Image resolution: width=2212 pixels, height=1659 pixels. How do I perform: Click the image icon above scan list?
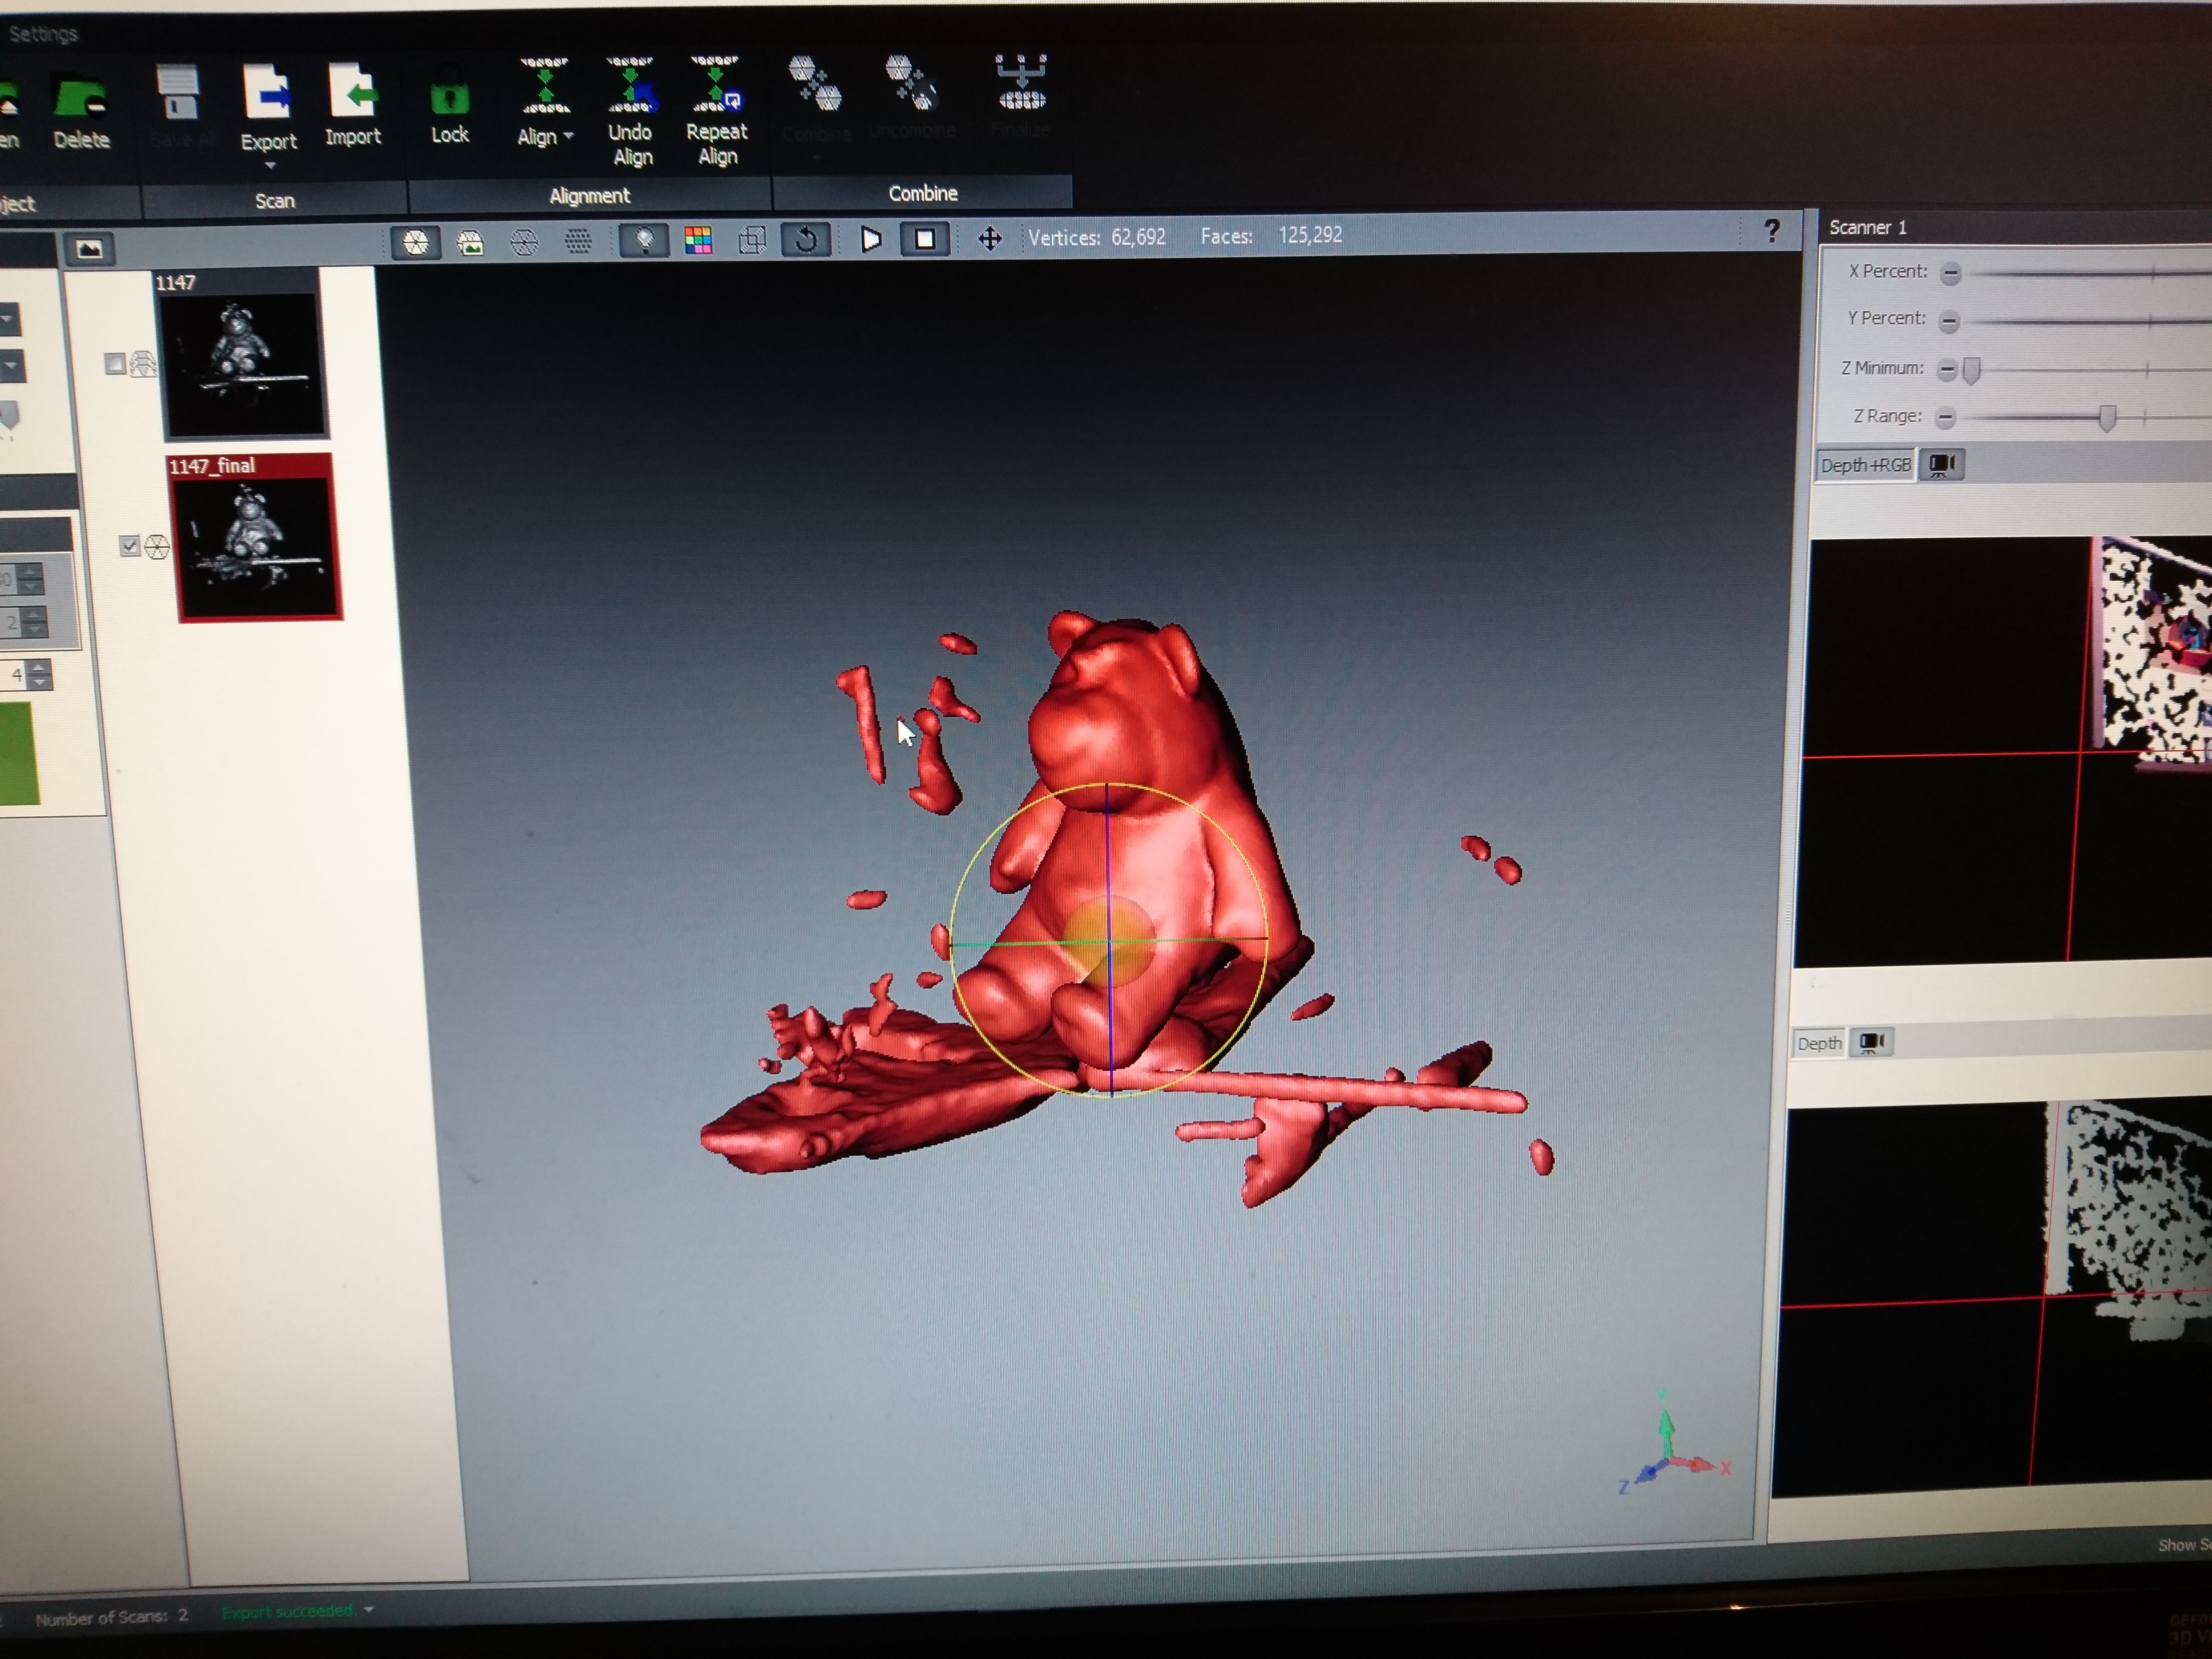[90, 249]
